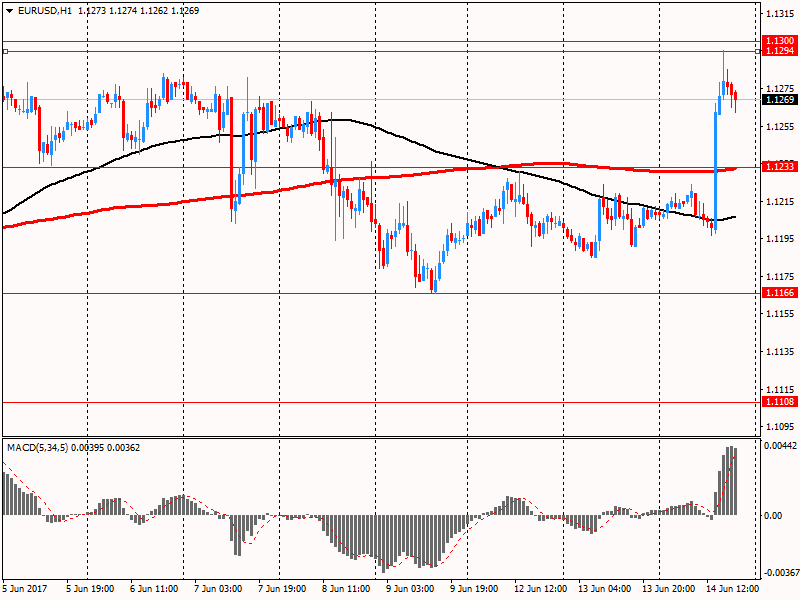
Task: Click the 1.1175 price scale label
Action: tap(780, 277)
